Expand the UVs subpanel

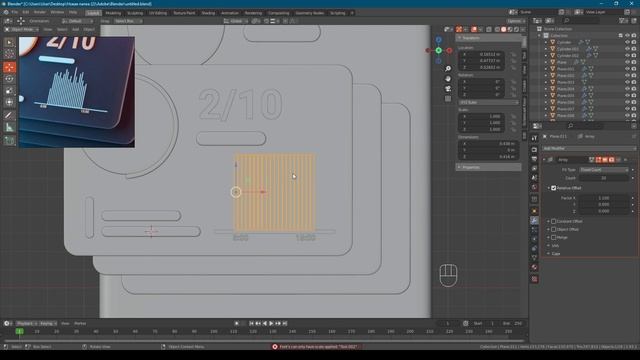[x=555, y=246]
